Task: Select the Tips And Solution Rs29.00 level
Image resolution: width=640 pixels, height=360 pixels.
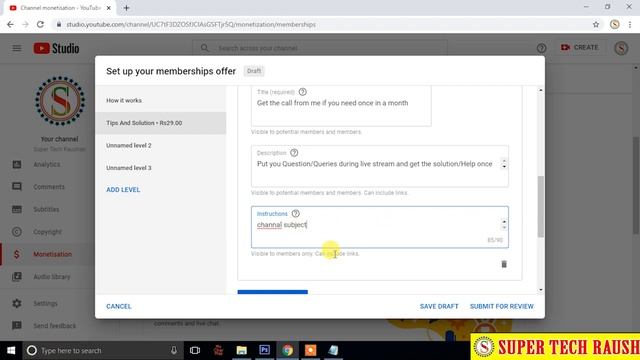Action: point(160,123)
